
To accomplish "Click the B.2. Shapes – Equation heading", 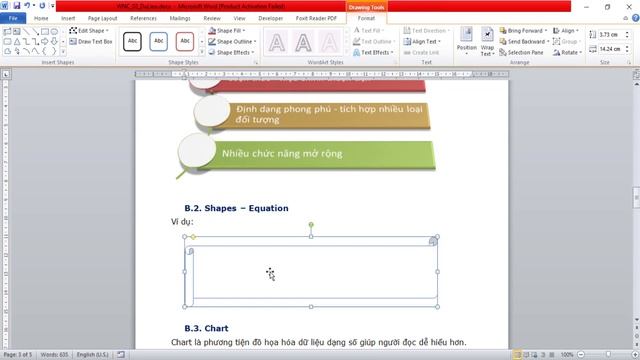I will pyautogui.click(x=236, y=208).
